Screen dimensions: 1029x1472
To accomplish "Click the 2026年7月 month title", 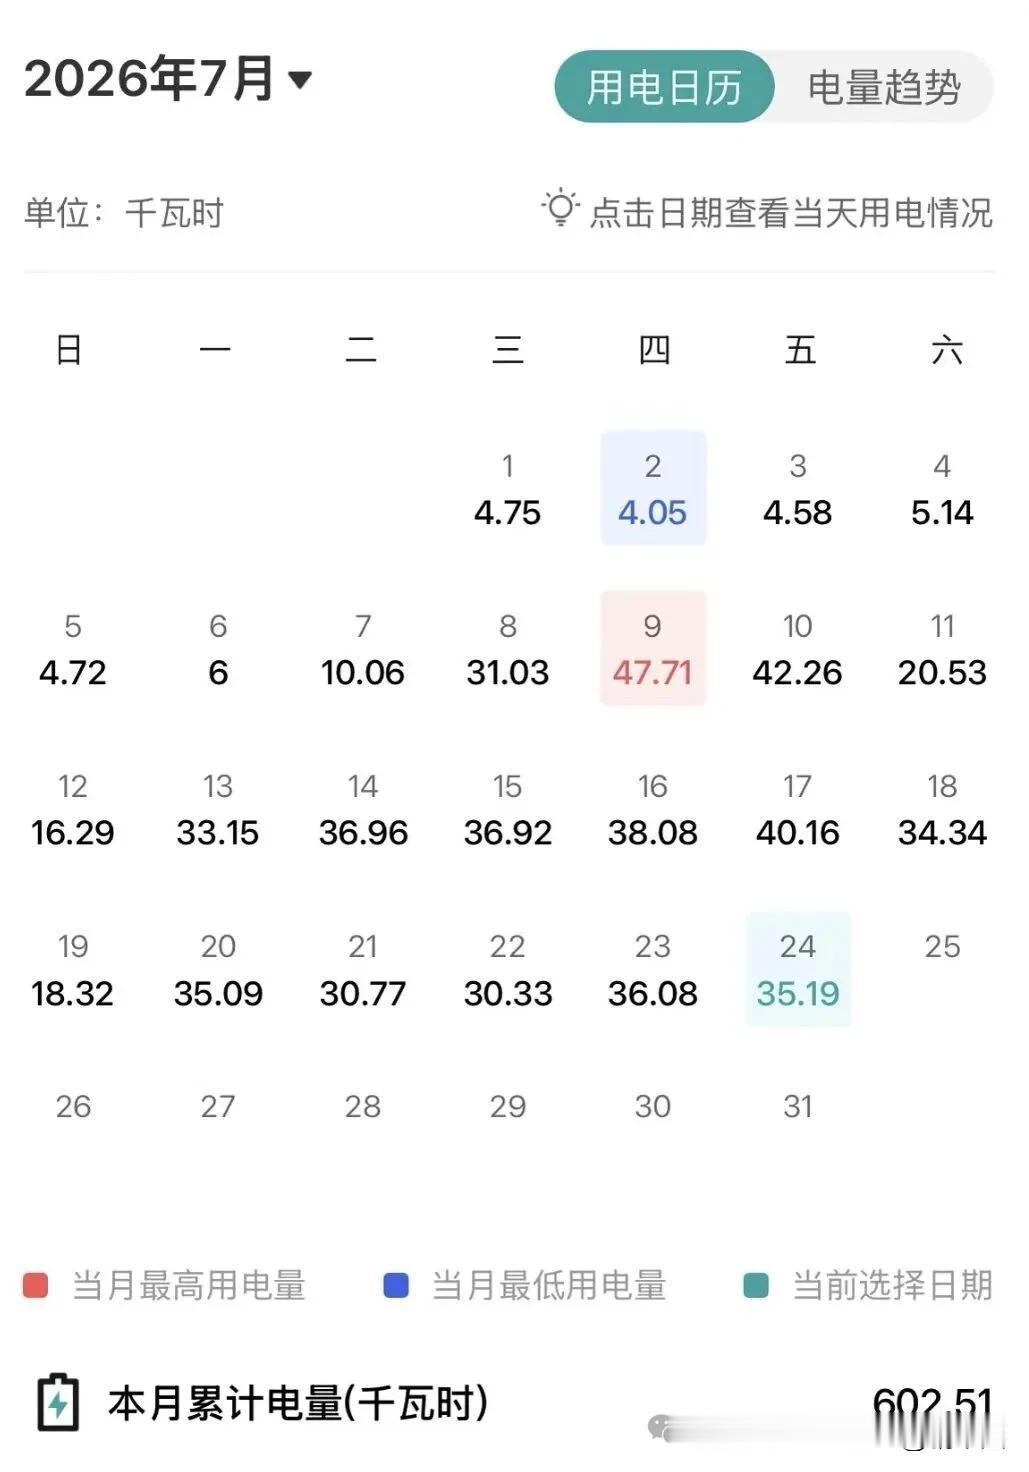I will [149, 78].
